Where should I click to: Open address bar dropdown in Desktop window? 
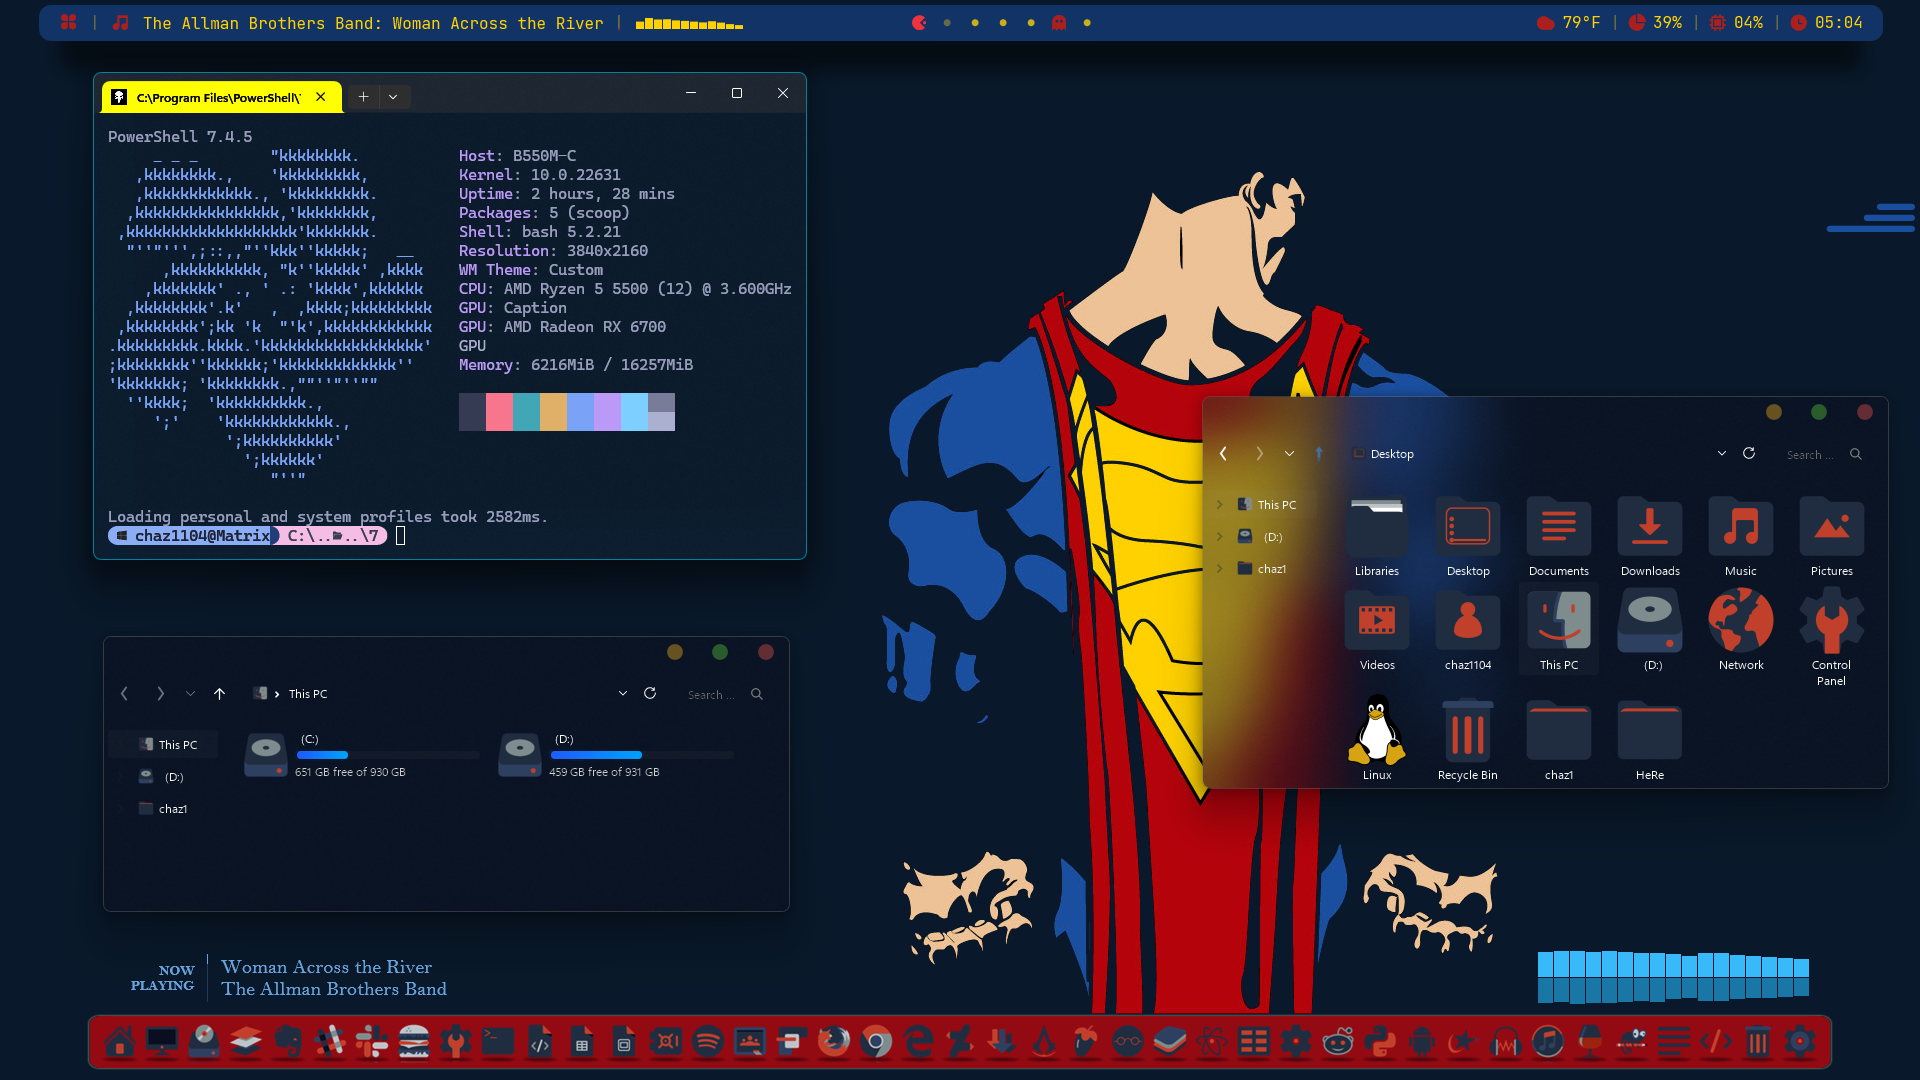click(x=1722, y=454)
